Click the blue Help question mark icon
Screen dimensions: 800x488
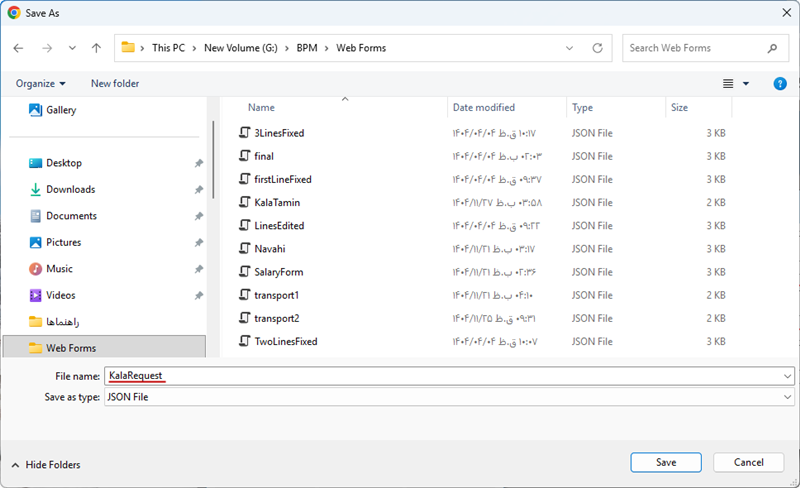[x=780, y=84]
